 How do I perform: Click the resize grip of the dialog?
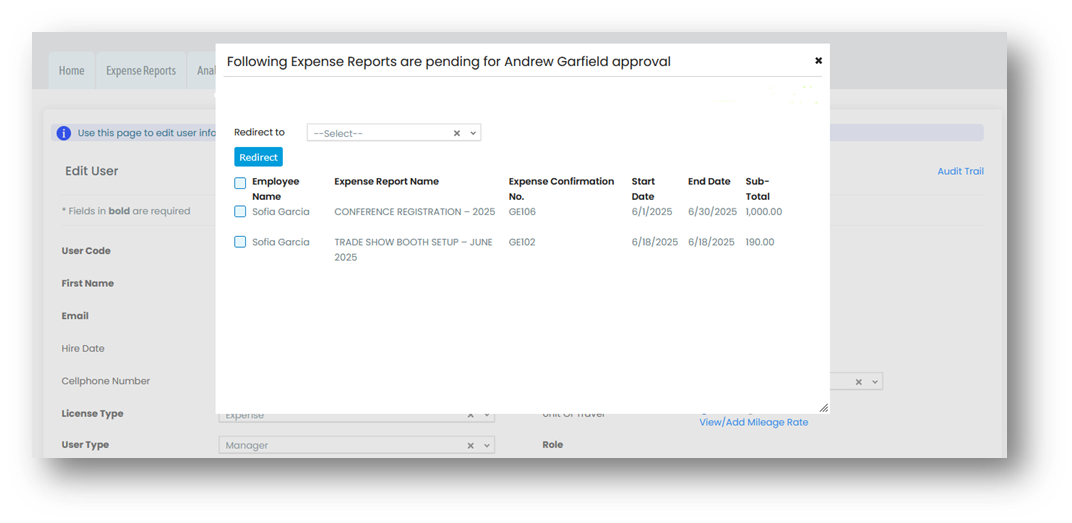coord(823,407)
